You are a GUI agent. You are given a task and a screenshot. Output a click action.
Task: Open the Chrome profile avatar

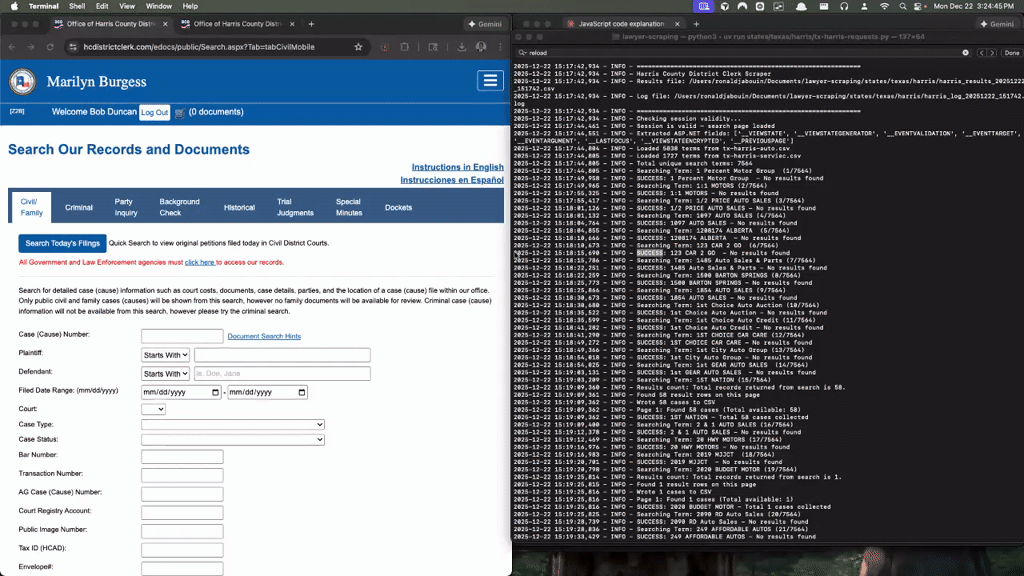click(x=481, y=46)
